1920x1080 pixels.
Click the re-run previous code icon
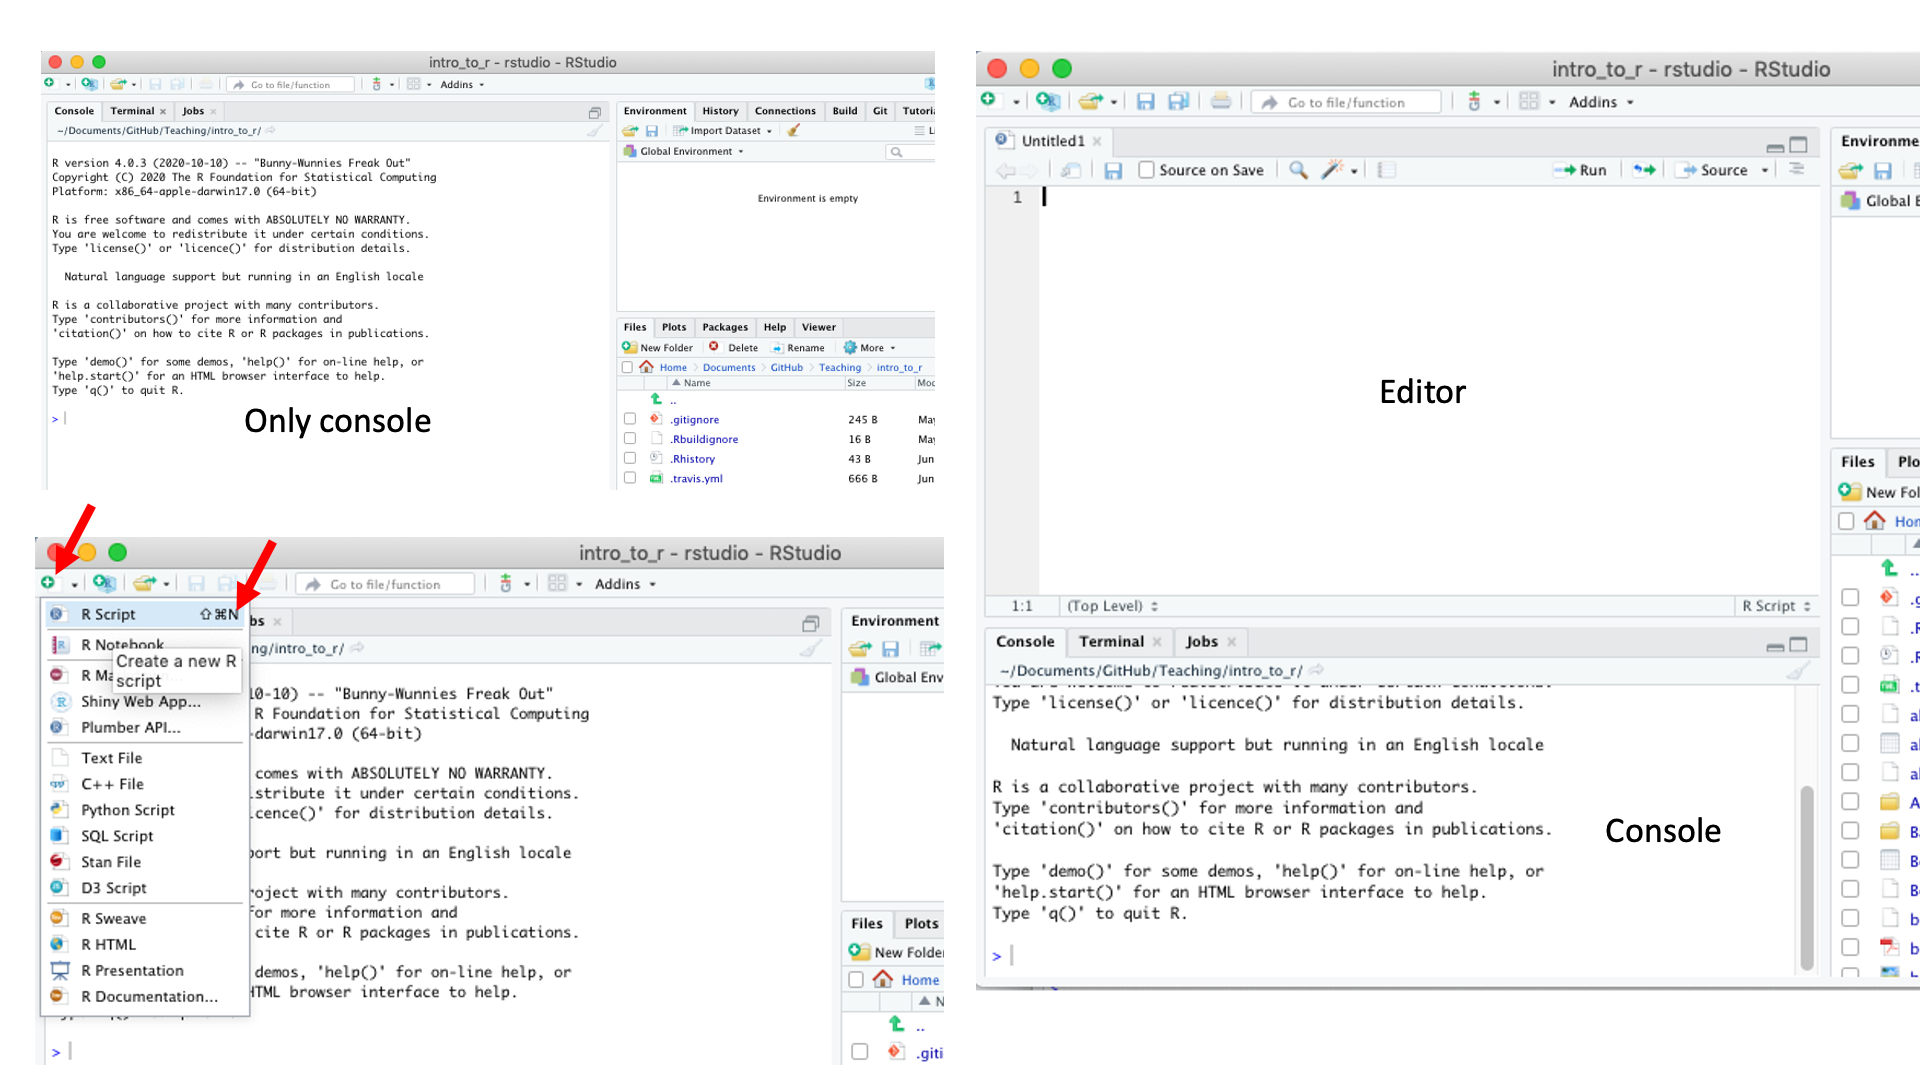[x=1644, y=170]
